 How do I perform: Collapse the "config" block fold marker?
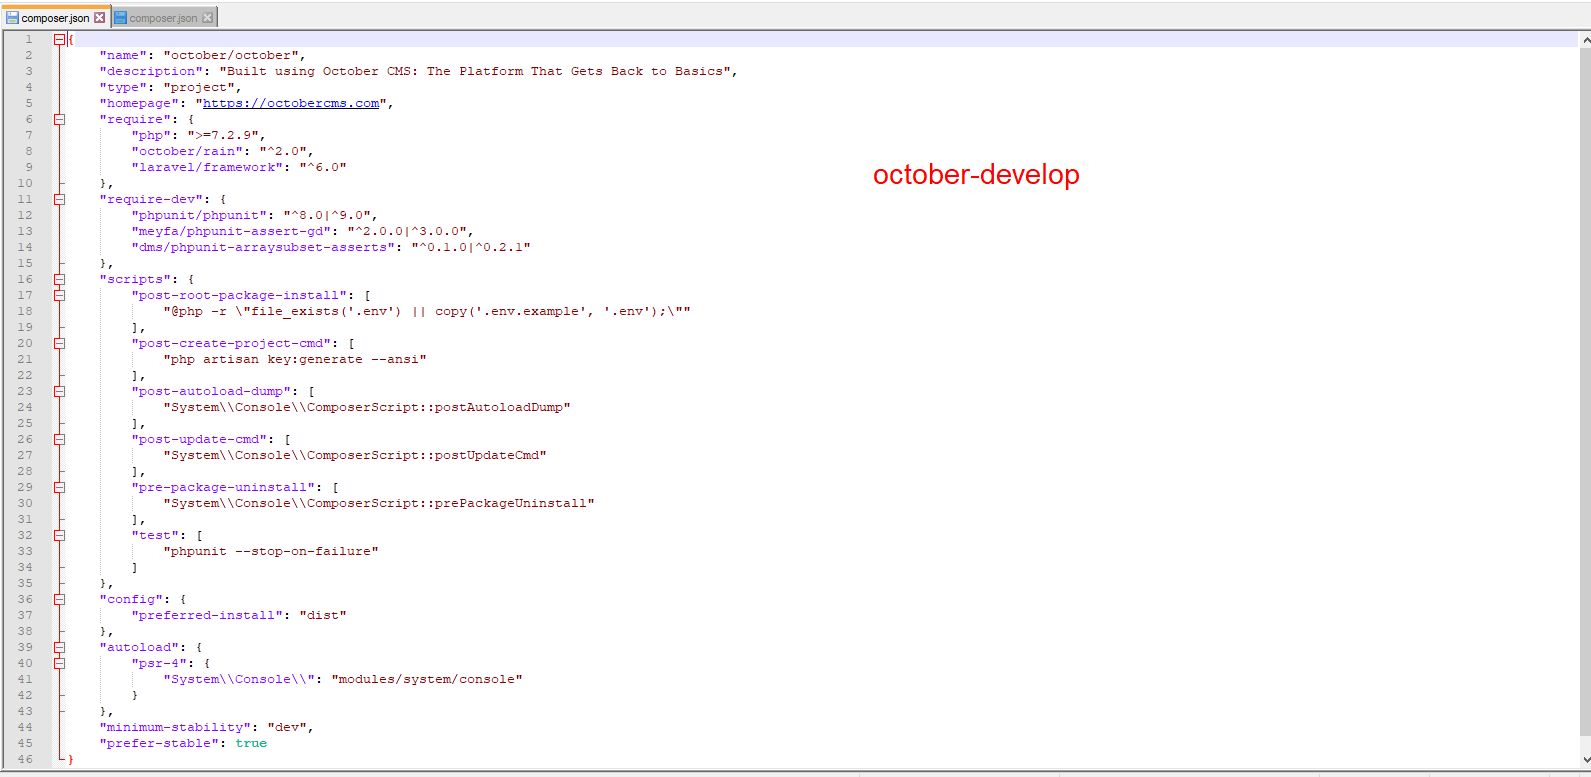pos(59,599)
